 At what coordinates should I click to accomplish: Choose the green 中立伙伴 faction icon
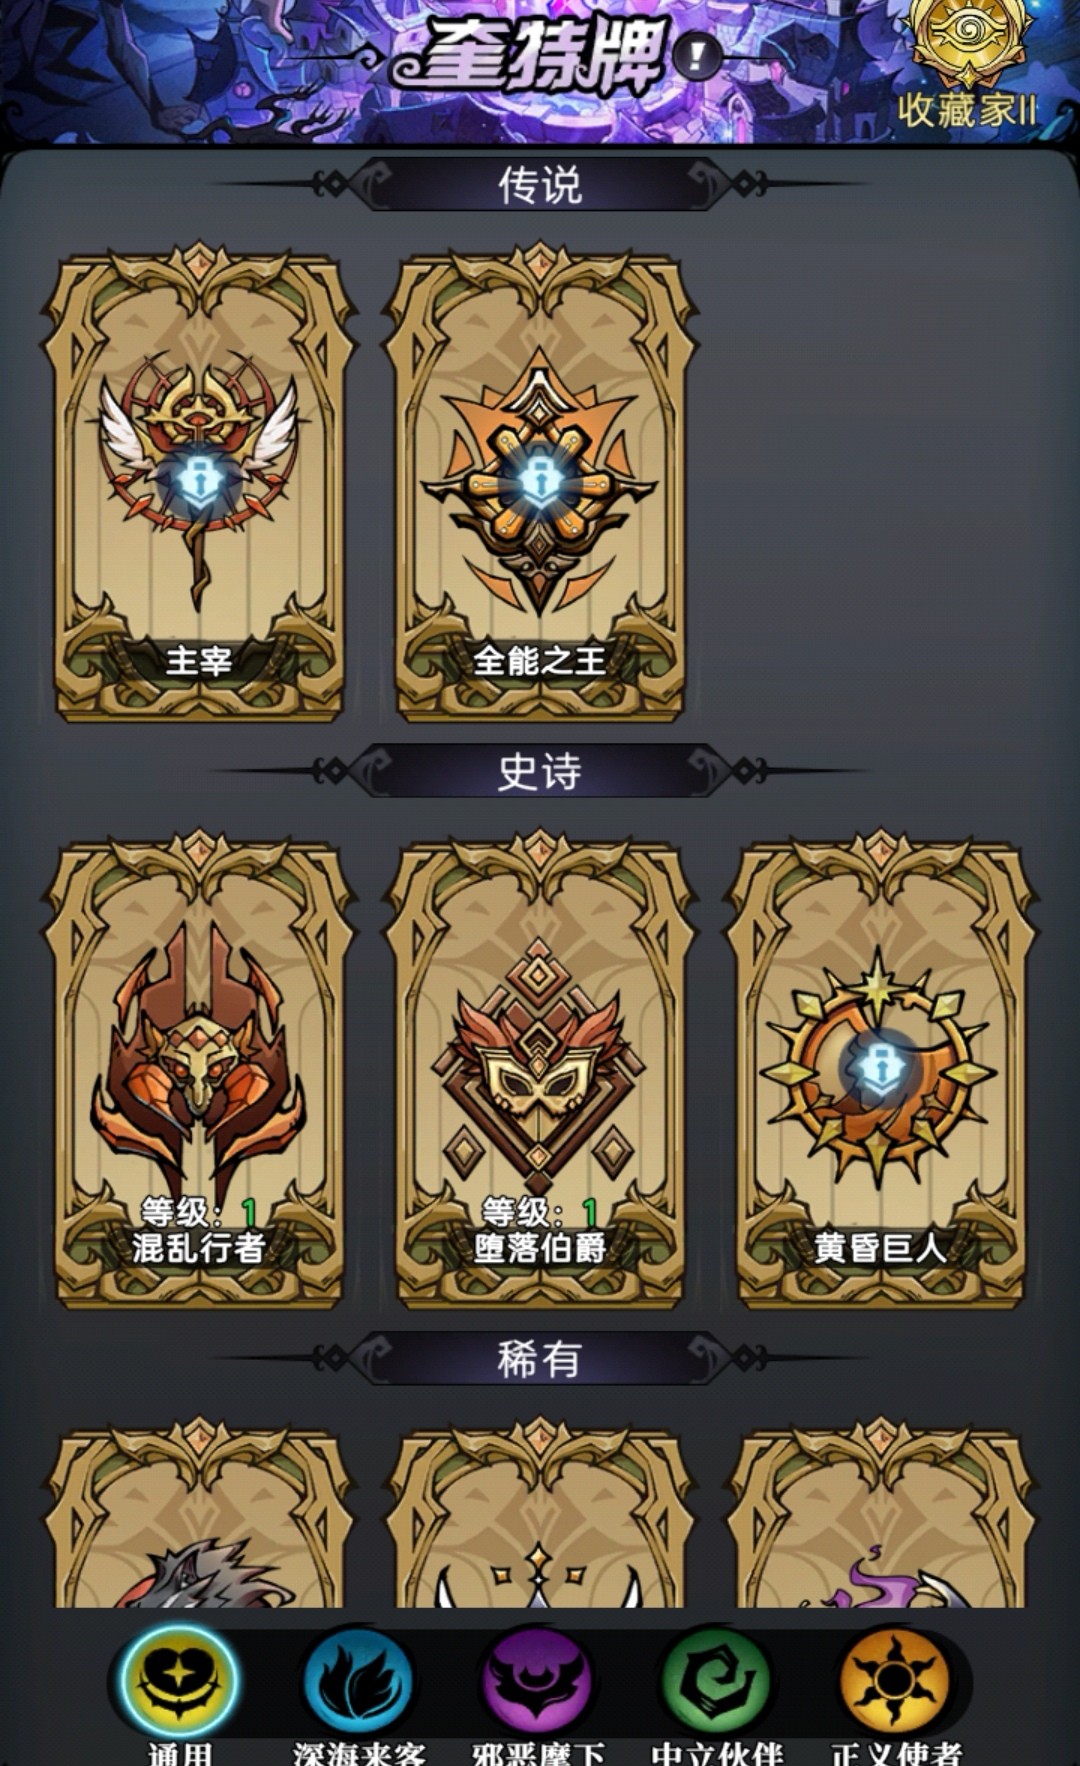[x=716, y=1682]
